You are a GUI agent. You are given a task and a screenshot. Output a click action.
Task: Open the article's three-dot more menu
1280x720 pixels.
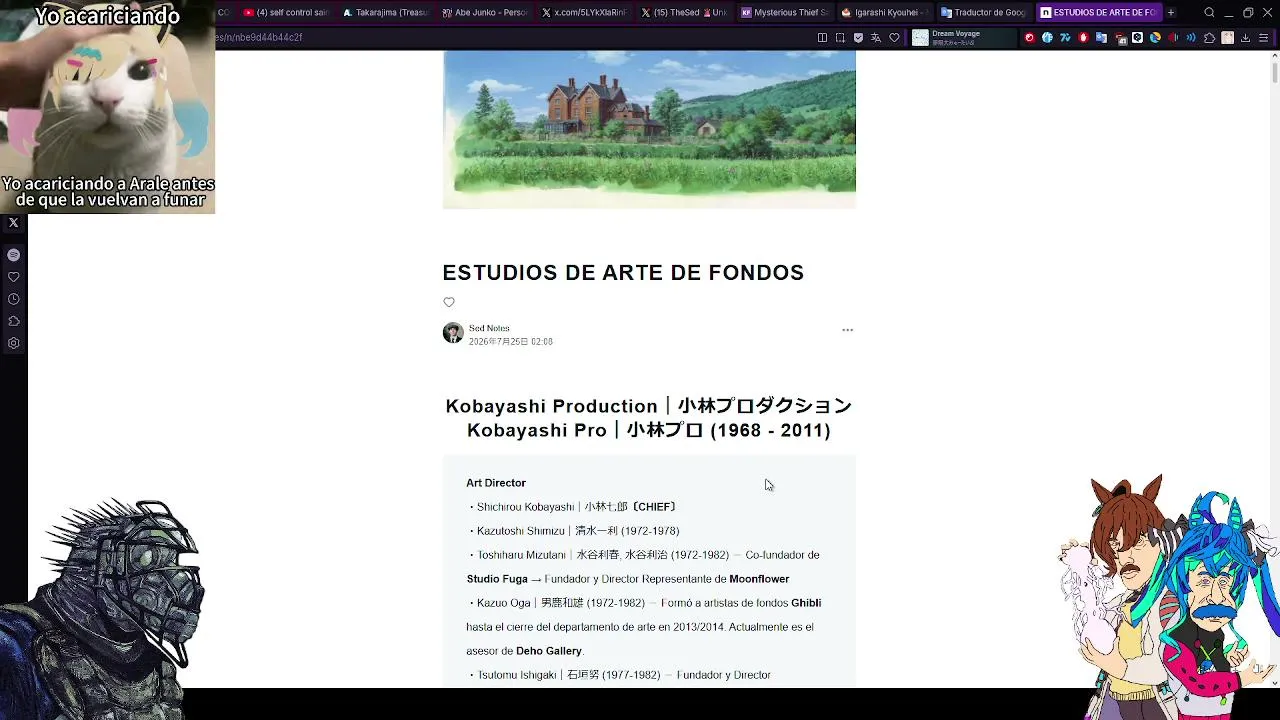click(x=847, y=330)
